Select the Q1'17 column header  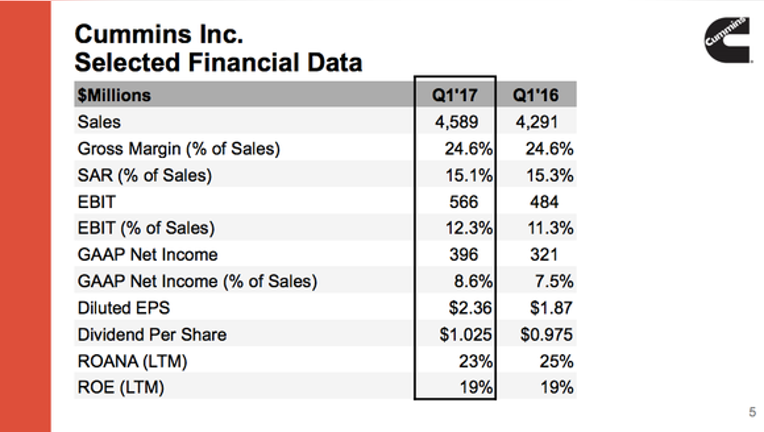pyautogui.click(x=455, y=95)
